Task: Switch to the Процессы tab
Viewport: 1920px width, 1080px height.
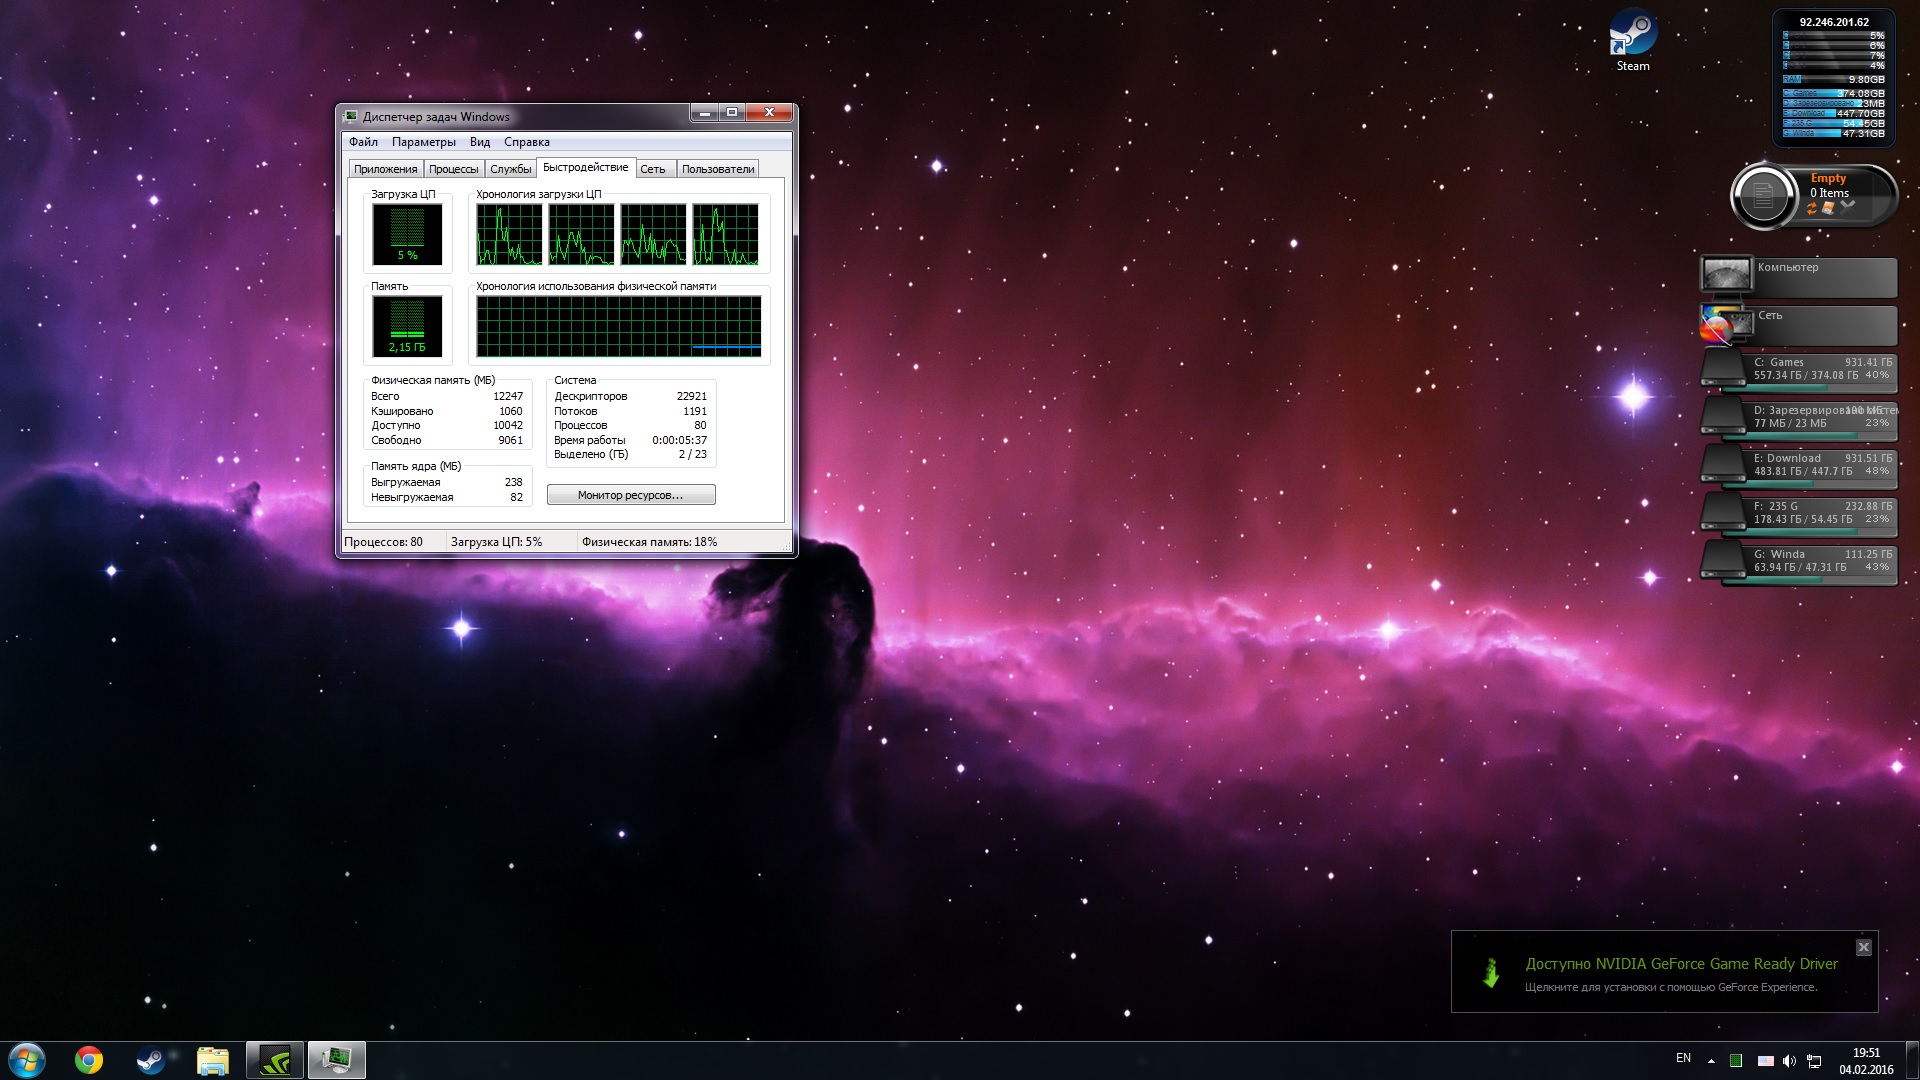Action: click(453, 169)
